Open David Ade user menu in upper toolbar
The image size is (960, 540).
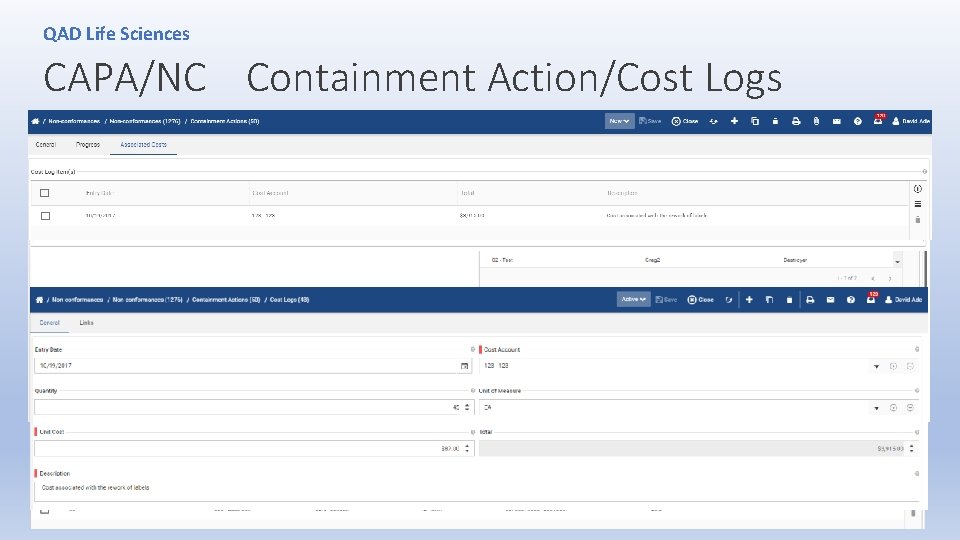[x=911, y=121]
